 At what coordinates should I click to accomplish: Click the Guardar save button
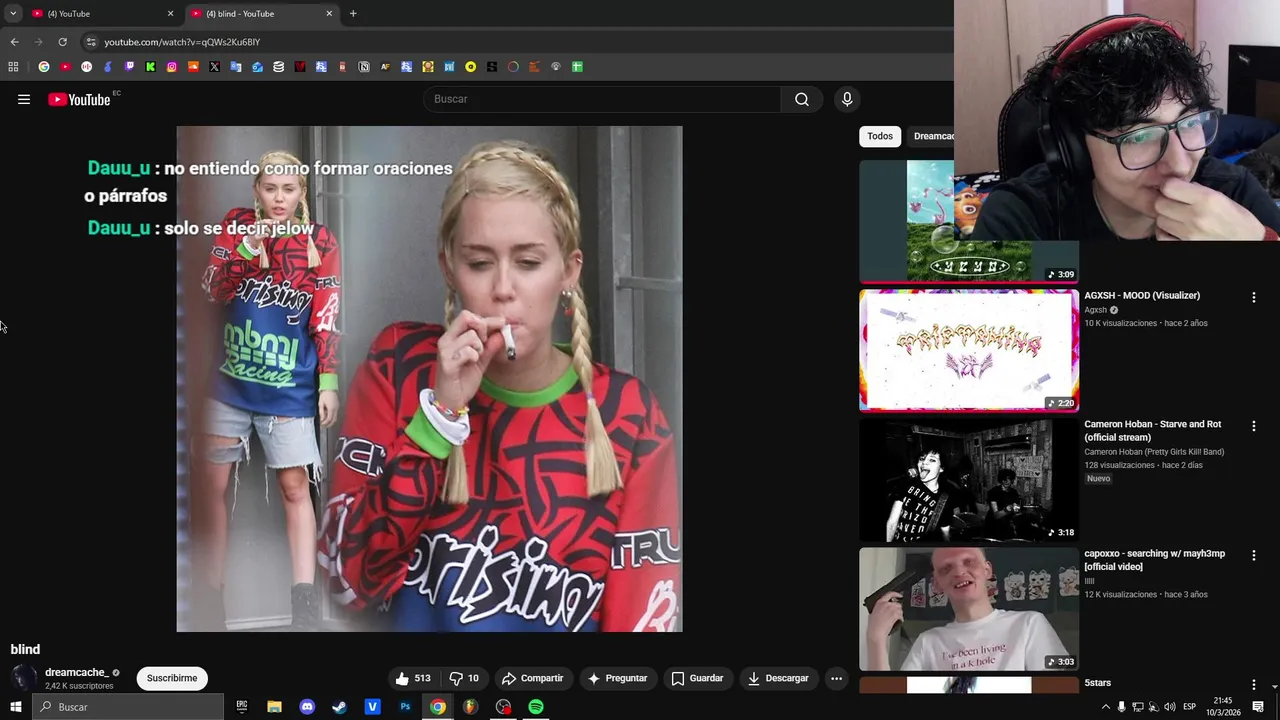click(697, 678)
